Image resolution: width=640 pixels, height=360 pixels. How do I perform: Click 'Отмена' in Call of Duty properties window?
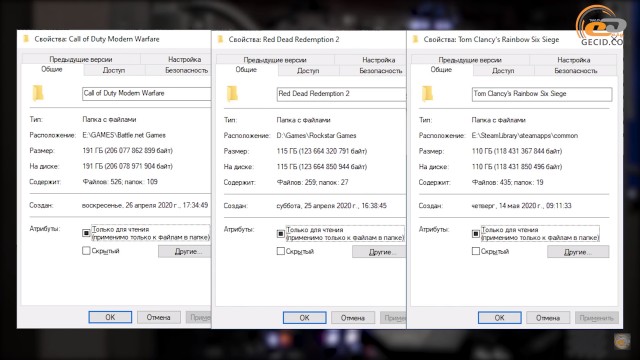[158, 317]
